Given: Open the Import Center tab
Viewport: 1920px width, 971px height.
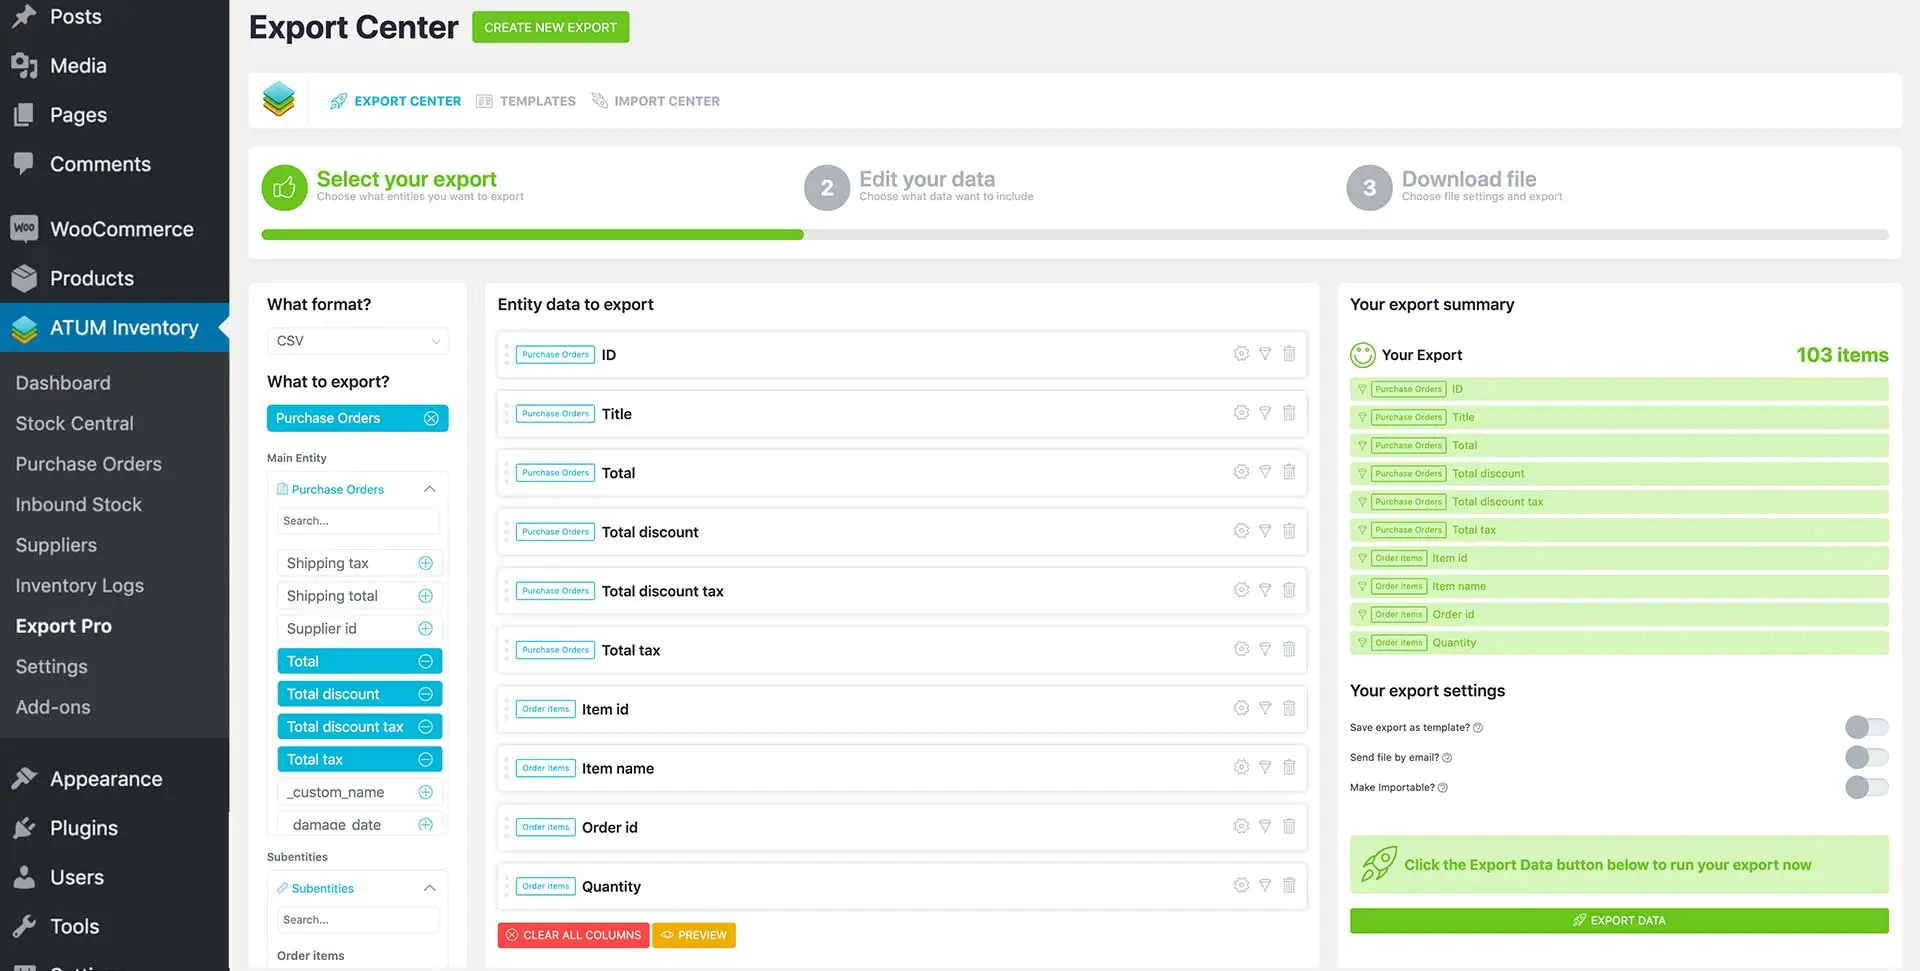Looking at the screenshot, I should point(667,100).
